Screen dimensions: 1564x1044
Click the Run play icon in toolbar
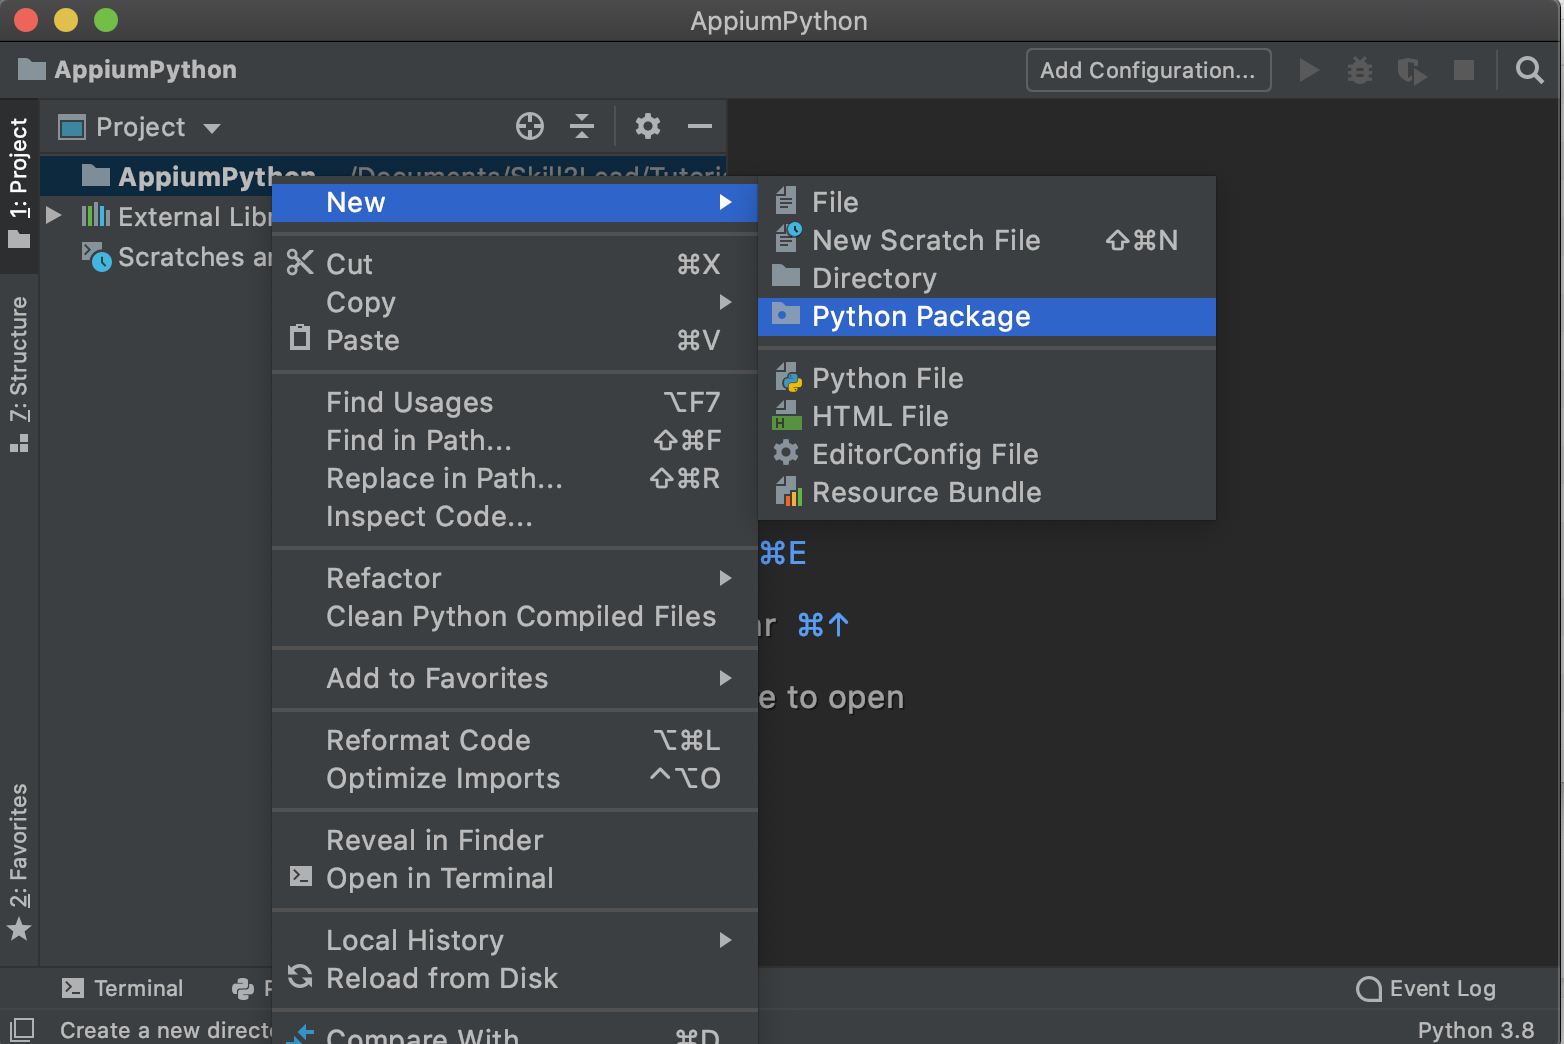click(x=1308, y=70)
